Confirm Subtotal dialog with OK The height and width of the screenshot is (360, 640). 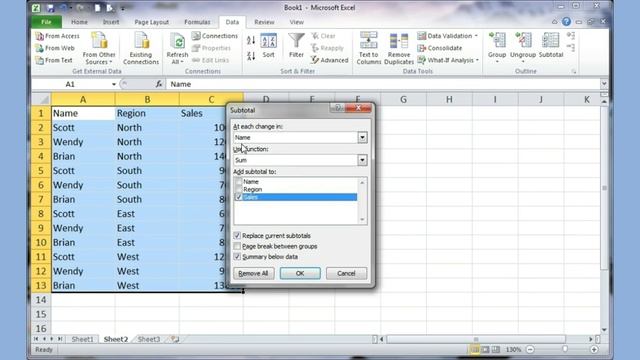tap(300, 273)
